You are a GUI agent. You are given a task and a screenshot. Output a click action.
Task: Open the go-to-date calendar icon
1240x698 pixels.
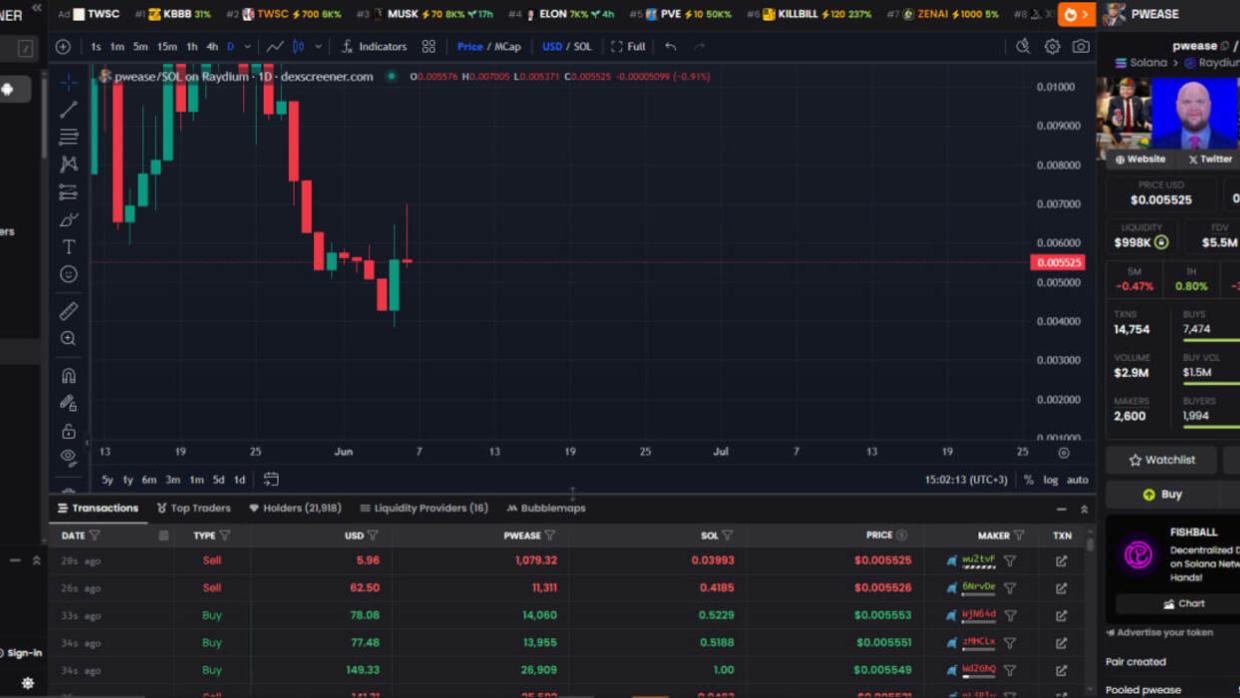pos(271,480)
